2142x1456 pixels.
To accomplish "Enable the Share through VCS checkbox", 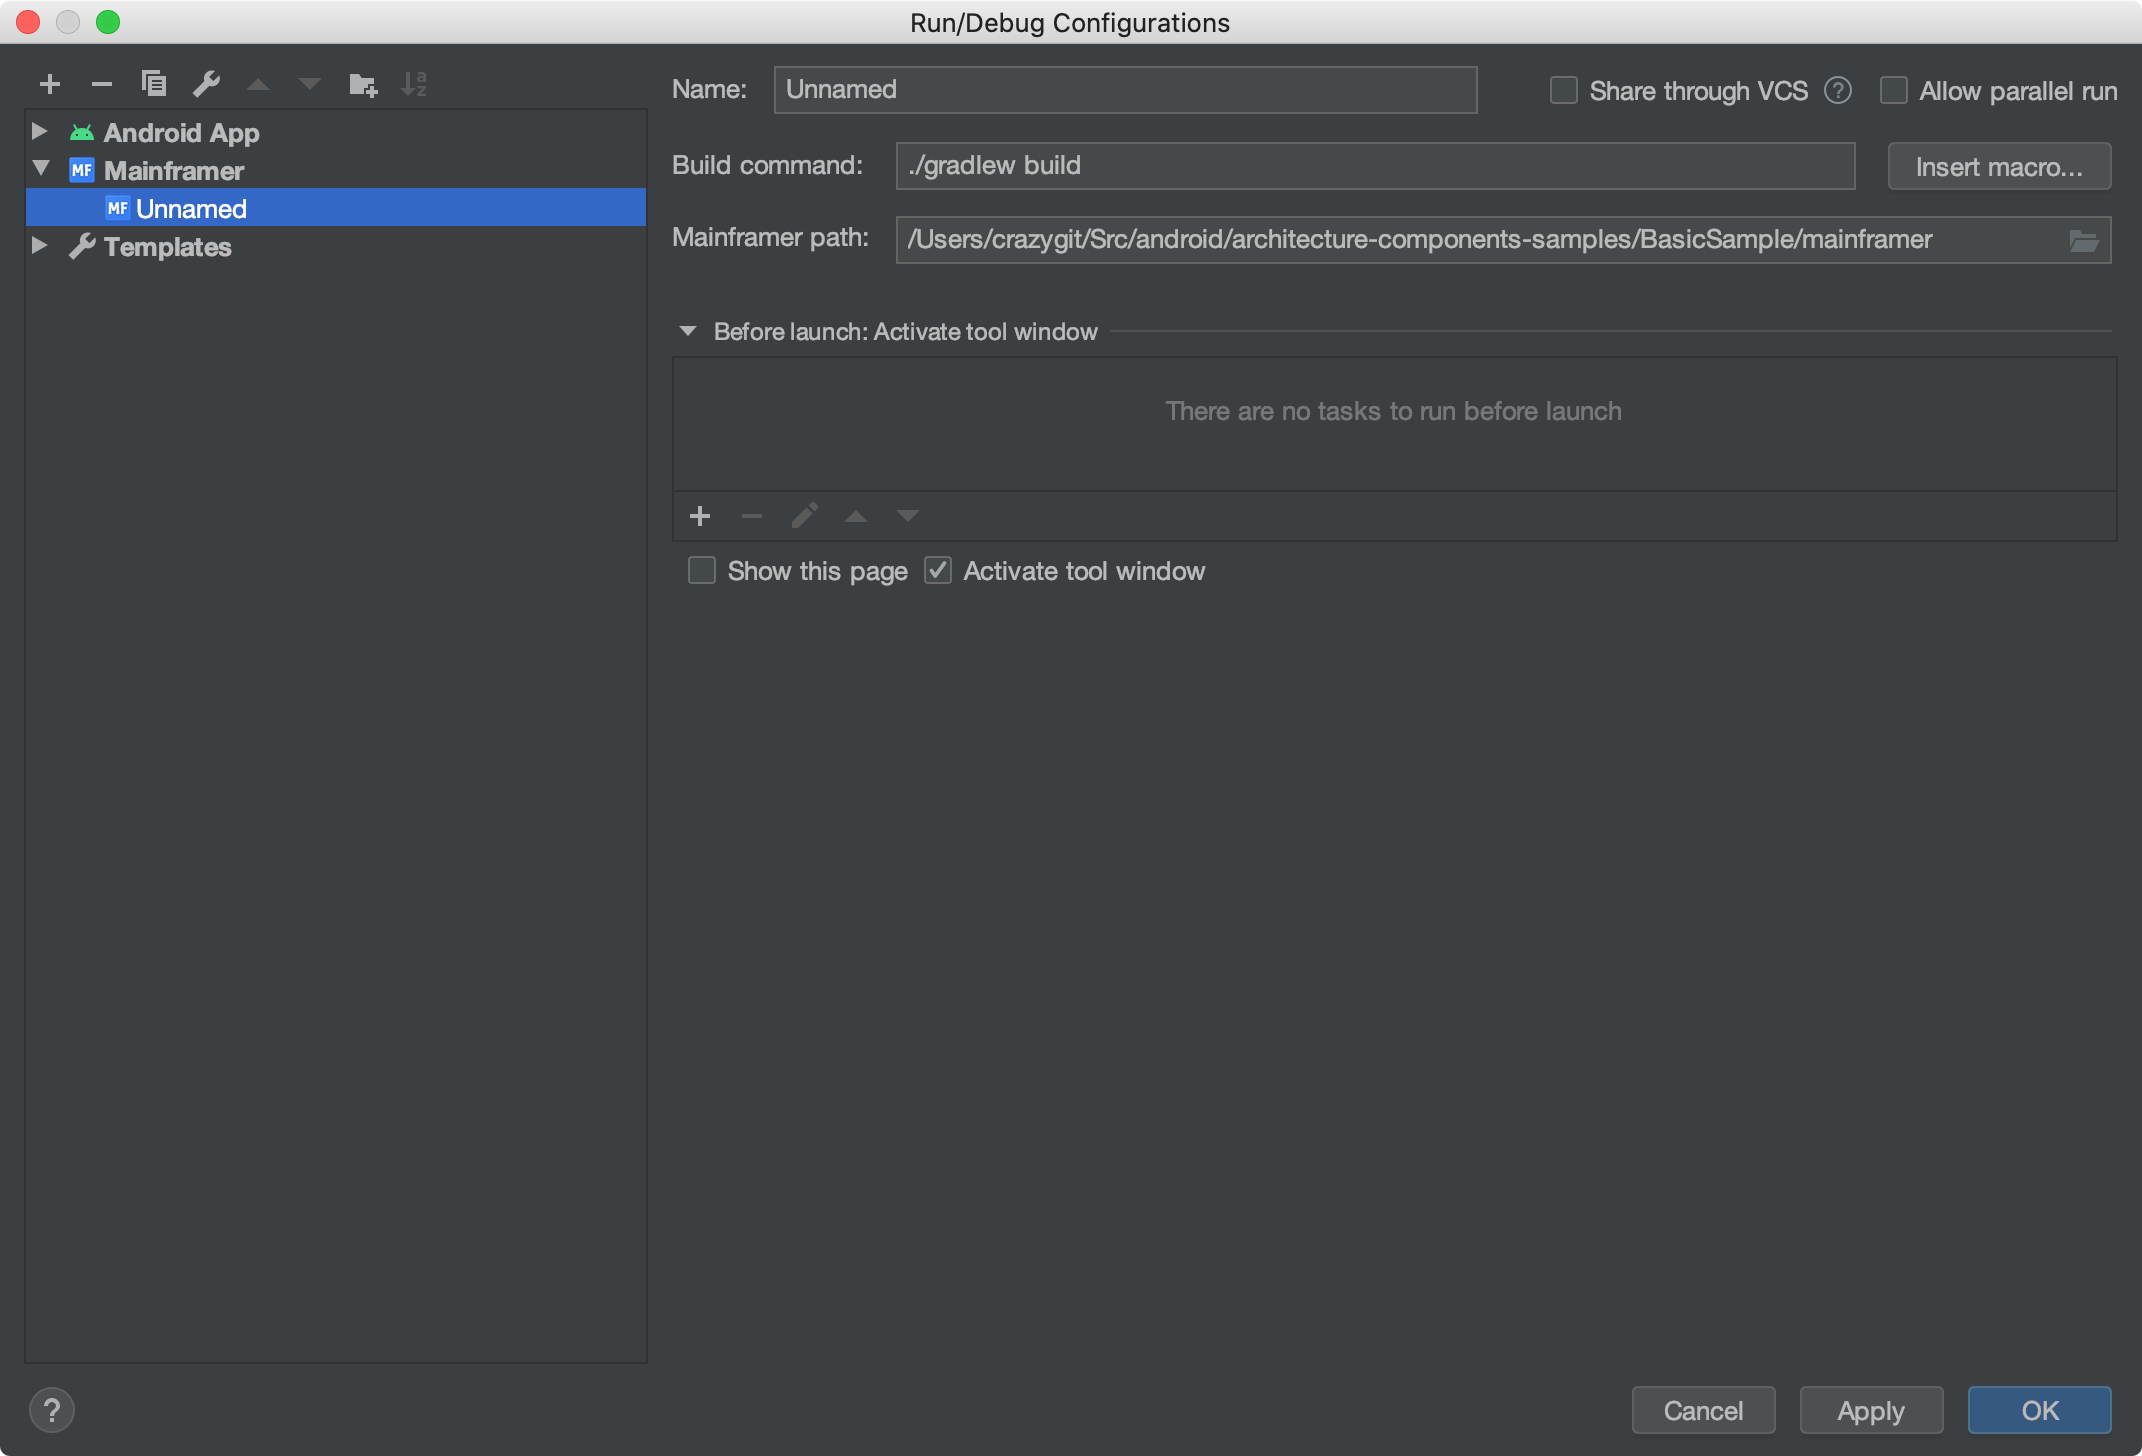I will (x=1564, y=91).
